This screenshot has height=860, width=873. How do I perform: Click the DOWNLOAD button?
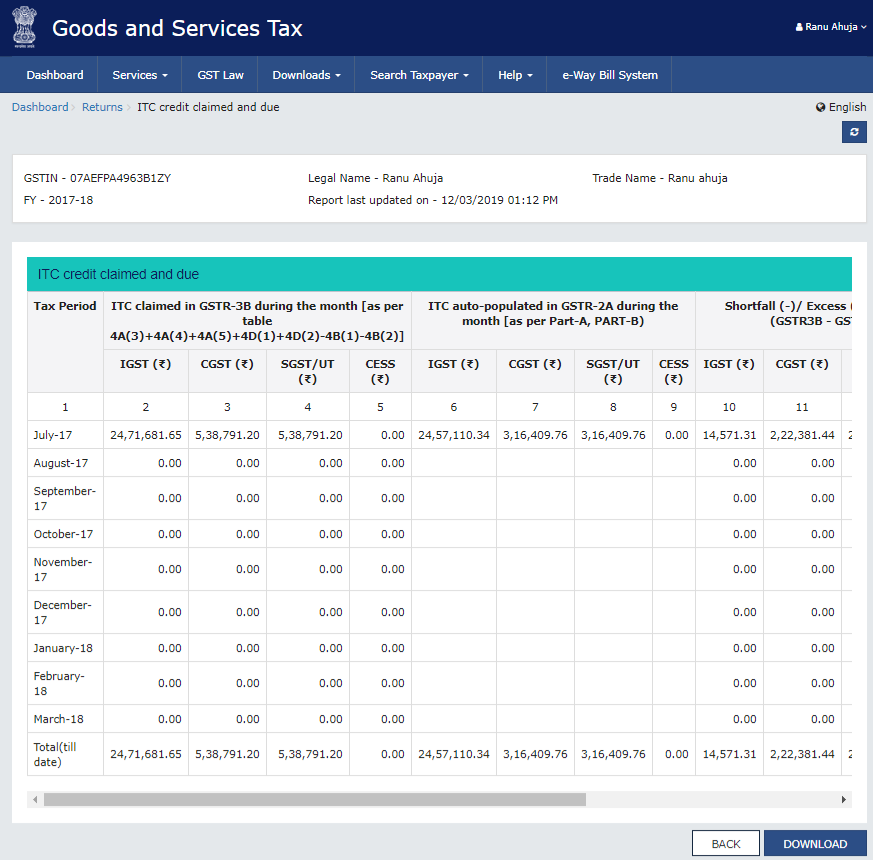[x=815, y=843]
